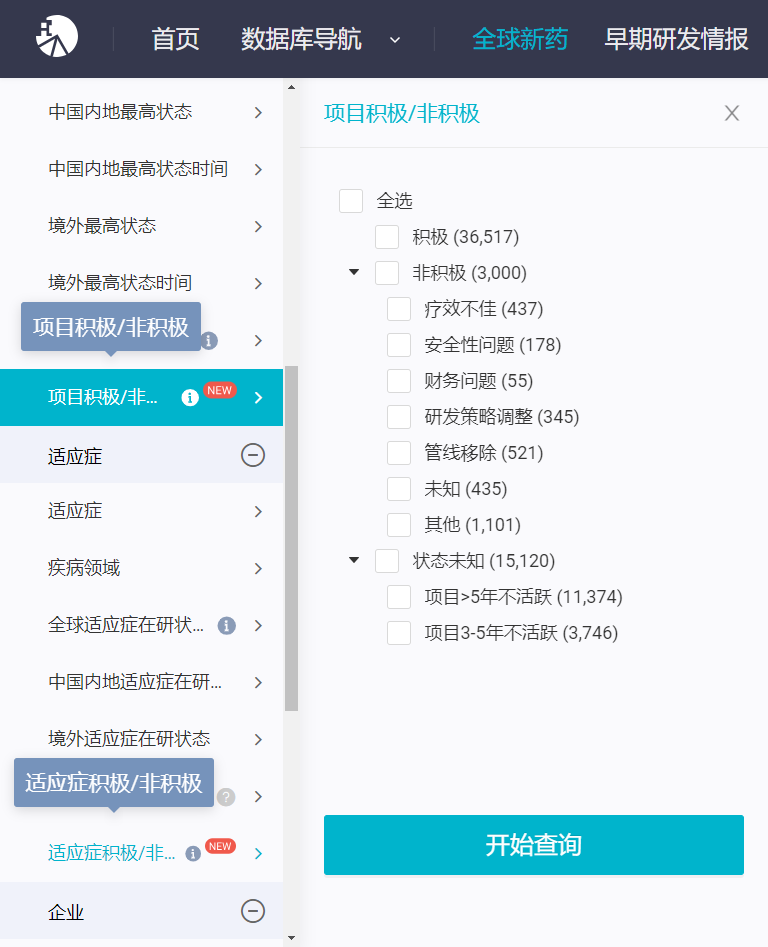Expand 适应症积极/非... chevron
Image resolution: width=768 pixels, height=947 pixels.
[258, 853]
